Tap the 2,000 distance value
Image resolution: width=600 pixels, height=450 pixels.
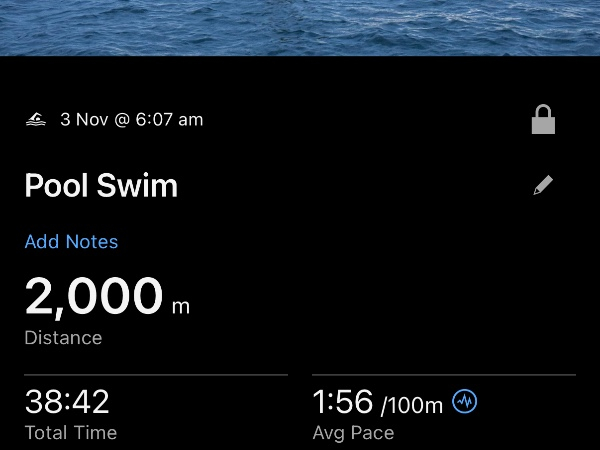click(x=93, y=297)
